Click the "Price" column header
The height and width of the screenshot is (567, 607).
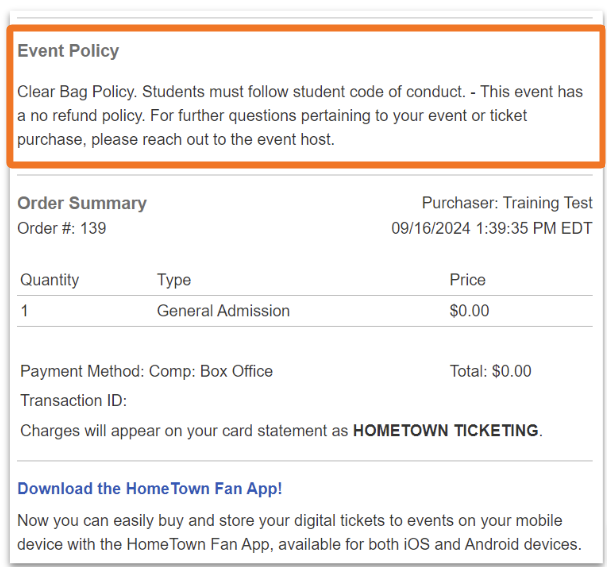[467, 280]
